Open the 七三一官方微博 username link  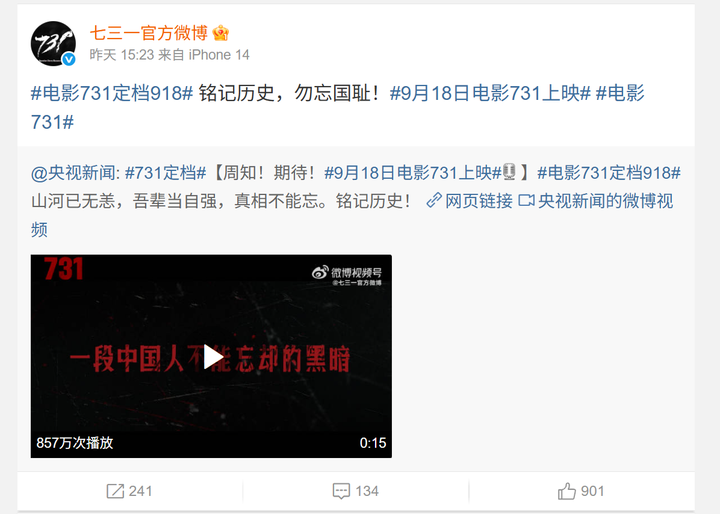pyautogui.click(x=149, y=33)
